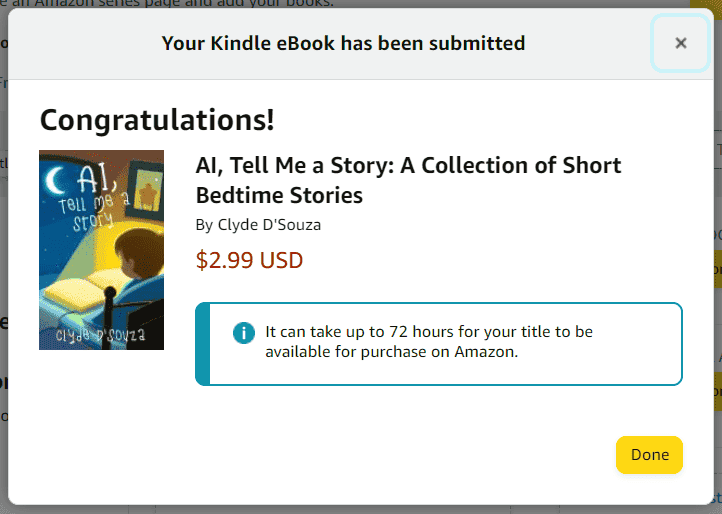This screenshot has width=722, height=514.
Task: Click the "Your Kindle eBook has been submitted" header
Action: pos(343,43)
